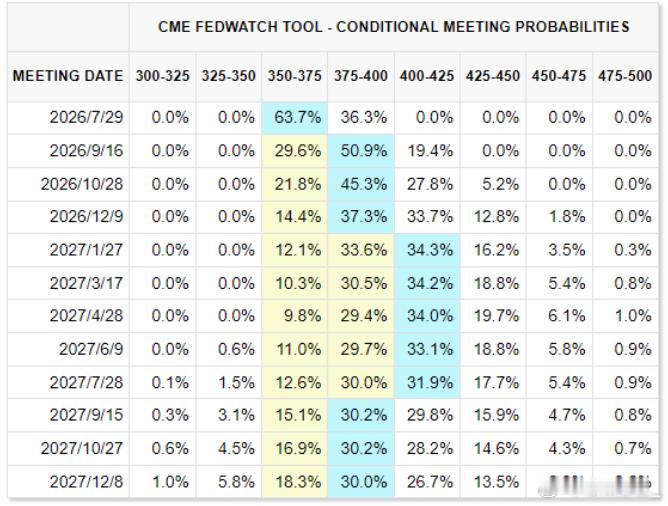The image size is (668, 506).
Task: Click the 300-325 column header
Action: click(x=162, y=76)
